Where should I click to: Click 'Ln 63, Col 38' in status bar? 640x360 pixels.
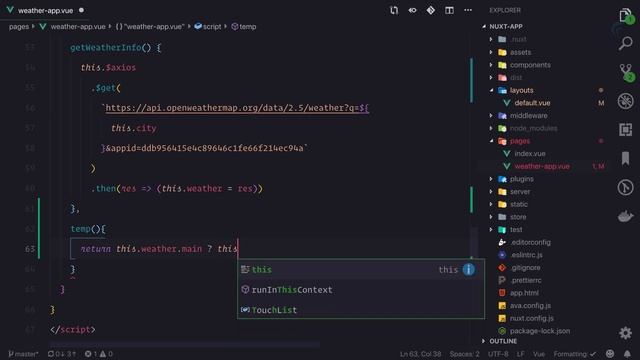pyautogui.click(x=420, y=354)
